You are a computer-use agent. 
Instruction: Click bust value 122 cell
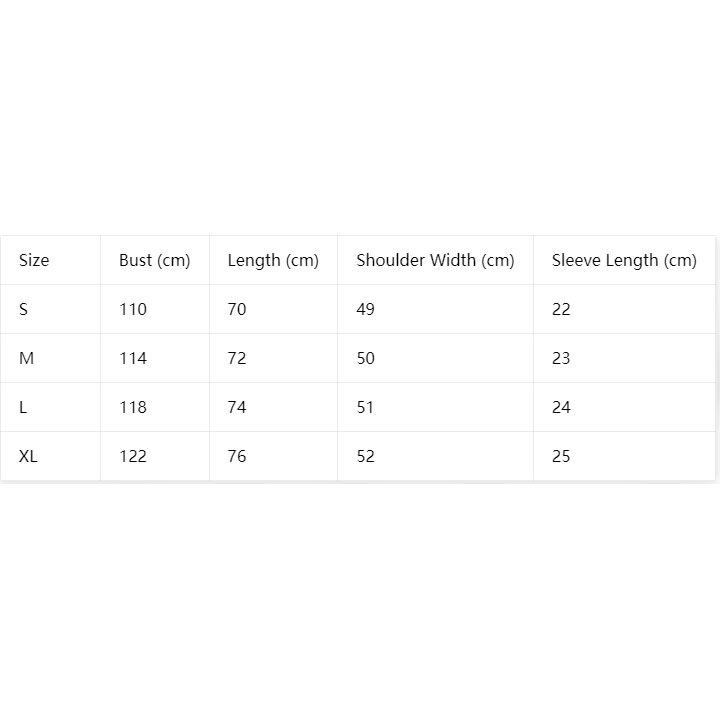click(x=155, y=456)
